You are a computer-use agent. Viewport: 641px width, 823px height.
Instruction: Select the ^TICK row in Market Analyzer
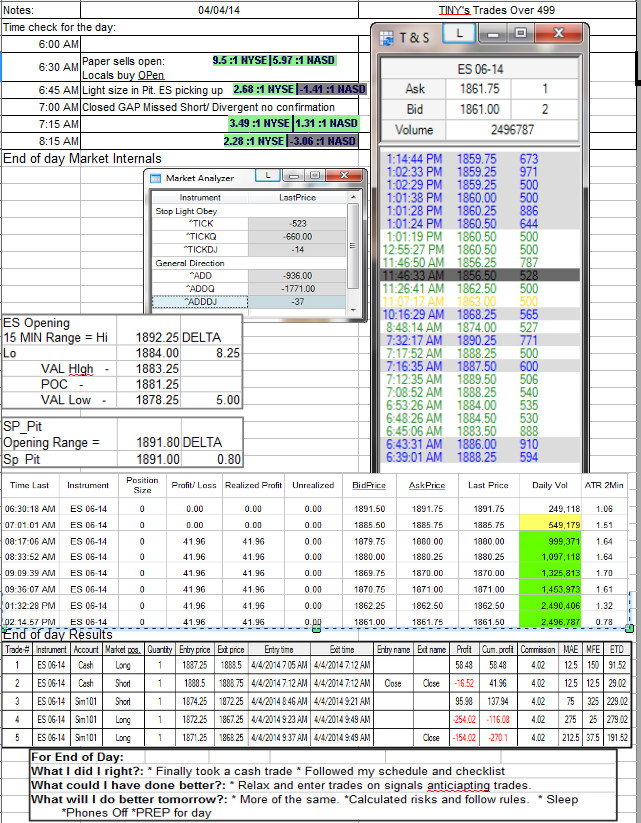(249, 223)
